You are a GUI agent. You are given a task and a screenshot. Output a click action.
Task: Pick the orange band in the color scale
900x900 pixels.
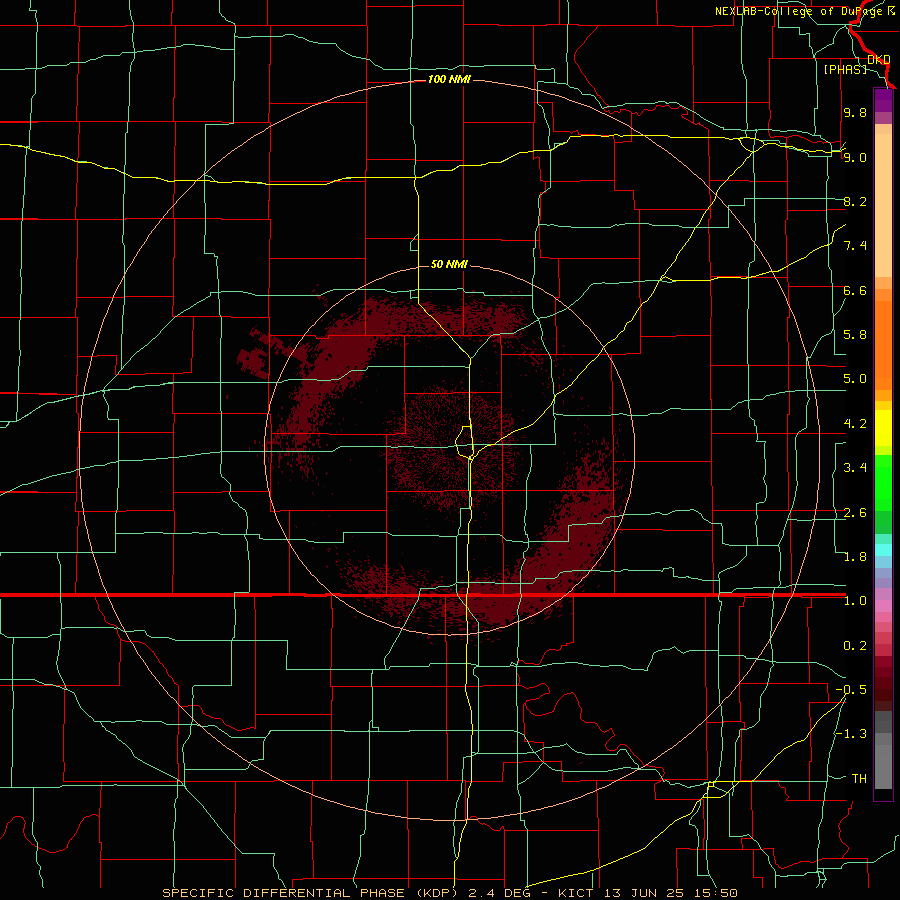click(x=883, y=345)
